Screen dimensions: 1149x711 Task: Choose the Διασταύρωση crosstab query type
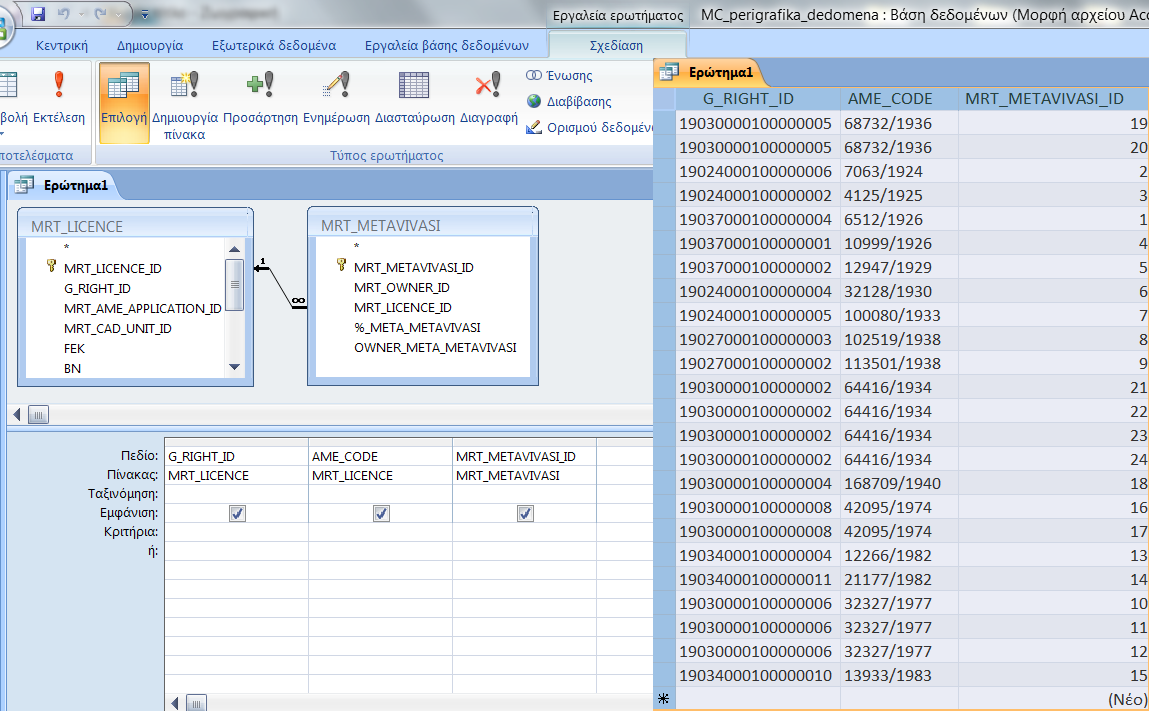point(415,98)
